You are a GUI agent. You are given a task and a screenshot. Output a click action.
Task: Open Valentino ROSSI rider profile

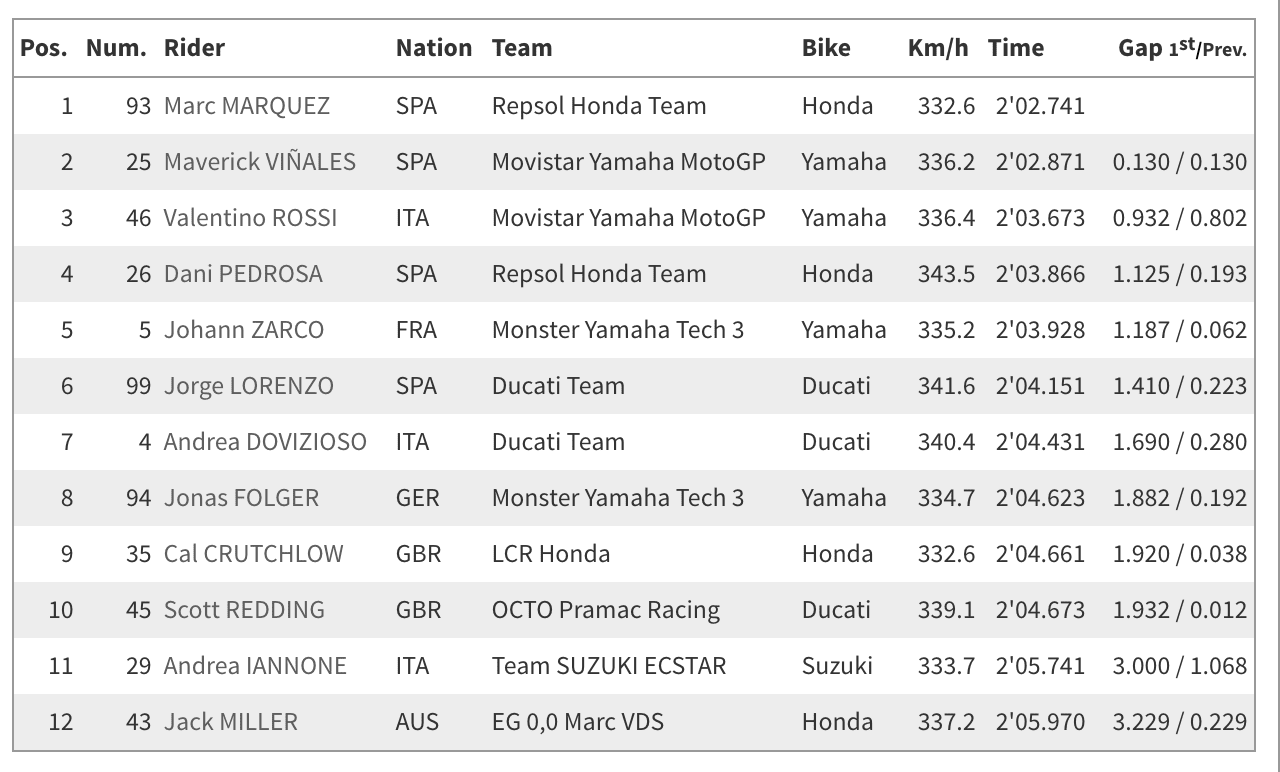[x=250, y=218]
